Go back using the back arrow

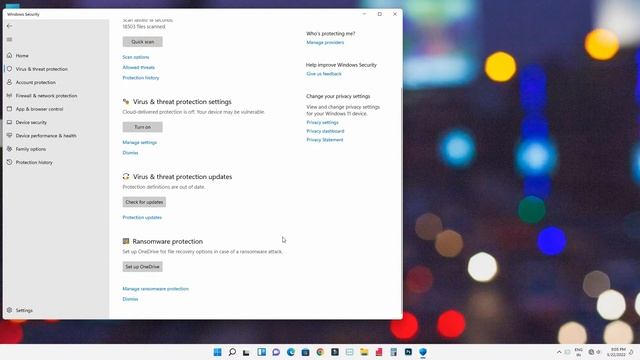(9, 26)
